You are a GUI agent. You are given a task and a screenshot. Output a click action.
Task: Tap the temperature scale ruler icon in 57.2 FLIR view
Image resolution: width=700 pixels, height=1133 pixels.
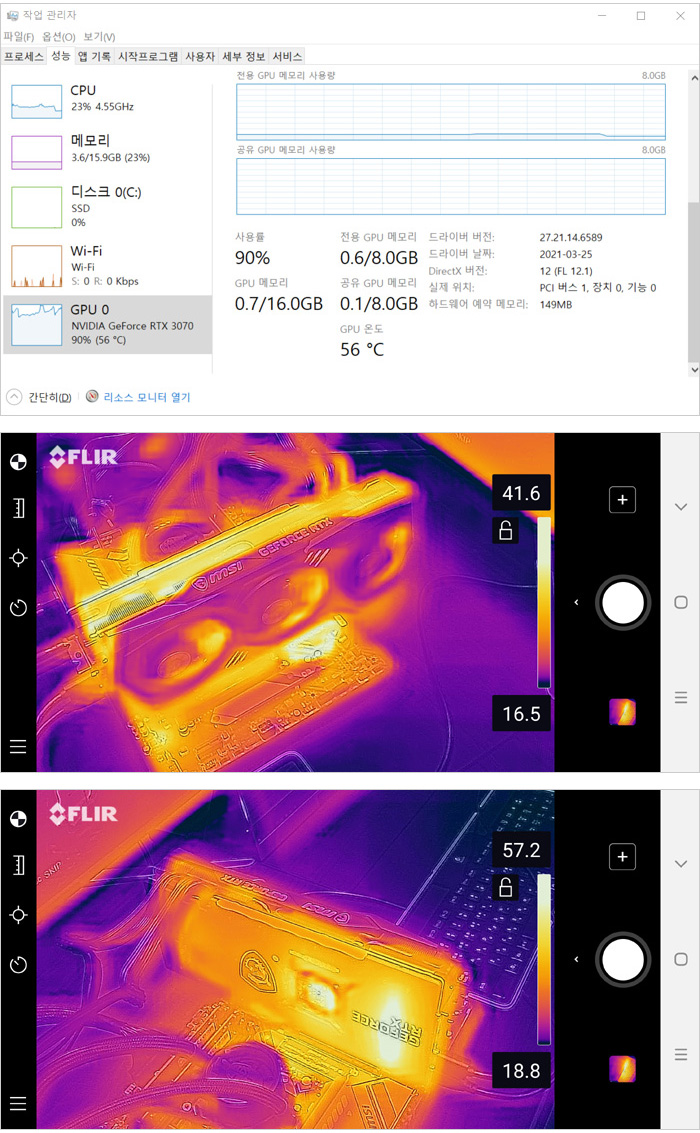point(18,865)
